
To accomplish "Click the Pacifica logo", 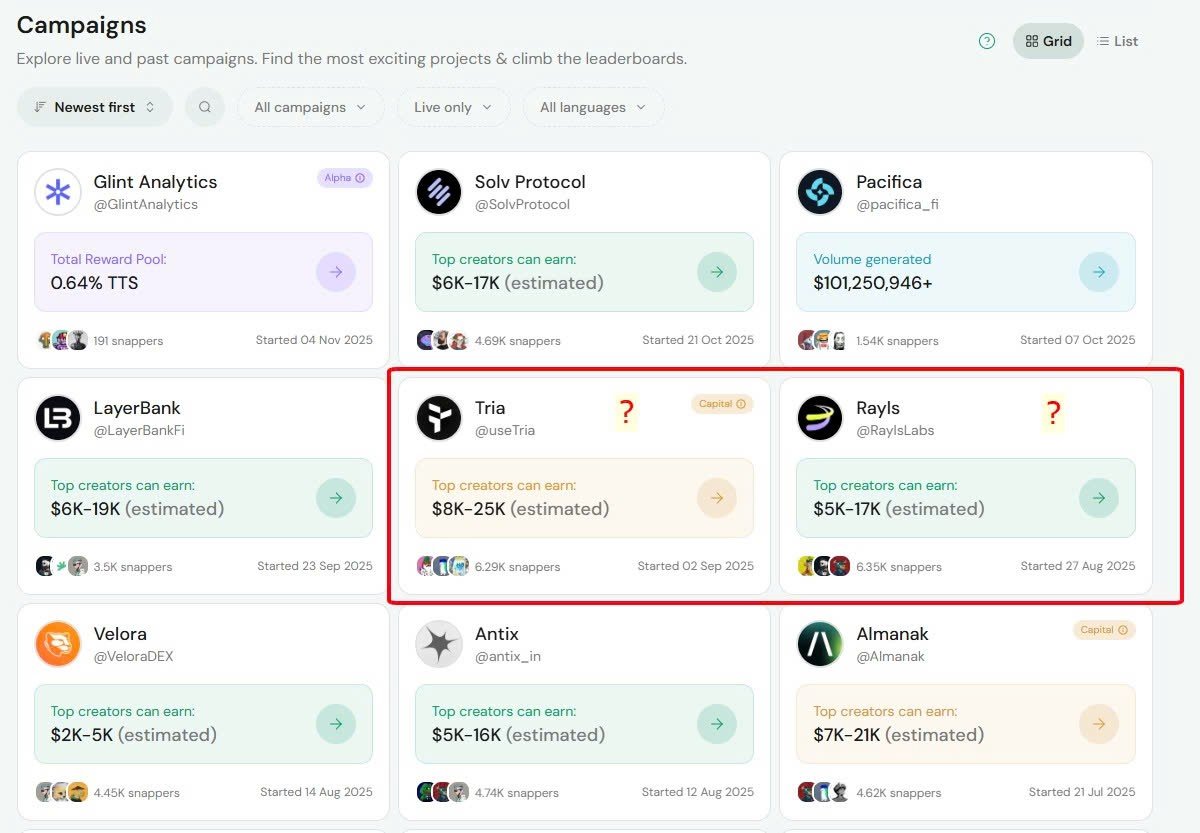I will coord(820,192).
